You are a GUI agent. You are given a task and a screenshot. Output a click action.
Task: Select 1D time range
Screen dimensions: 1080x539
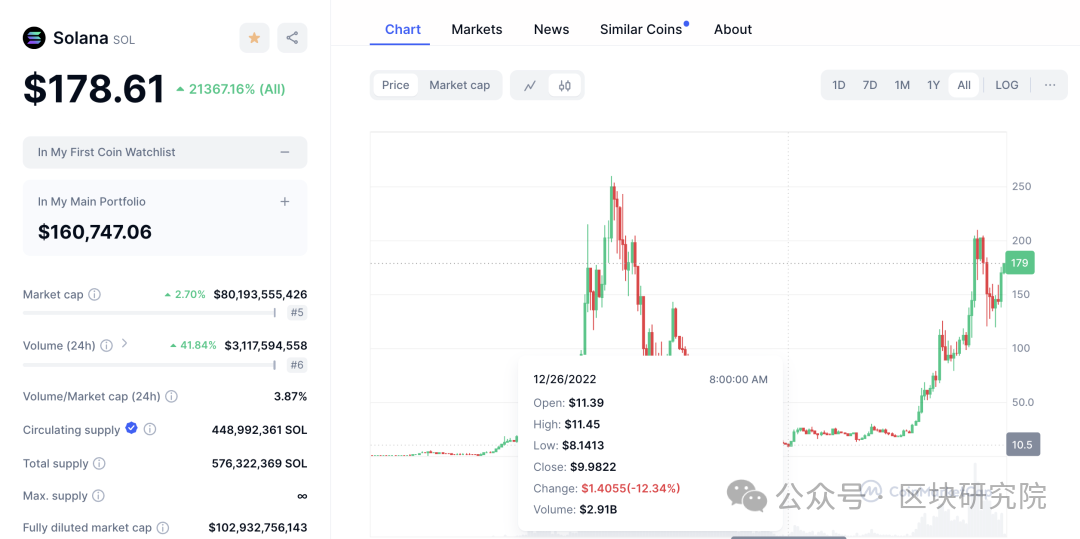[x=838, y=85]
